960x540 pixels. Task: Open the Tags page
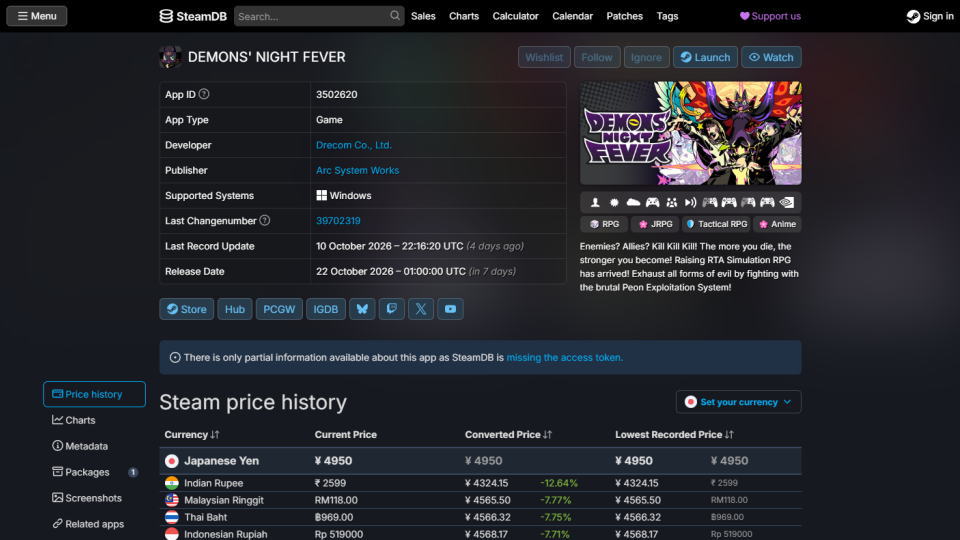pyautogui.click(x=667, y=16)
